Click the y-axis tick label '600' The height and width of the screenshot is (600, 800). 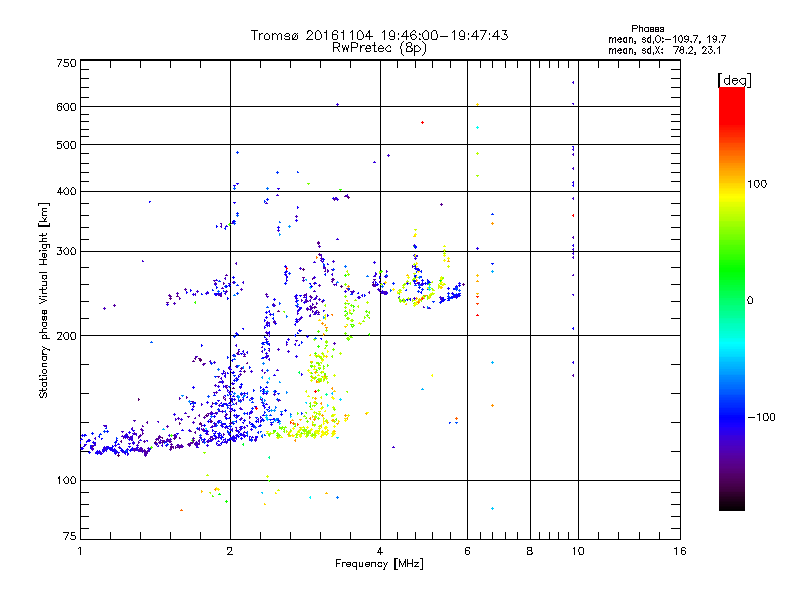click(66, 107)
